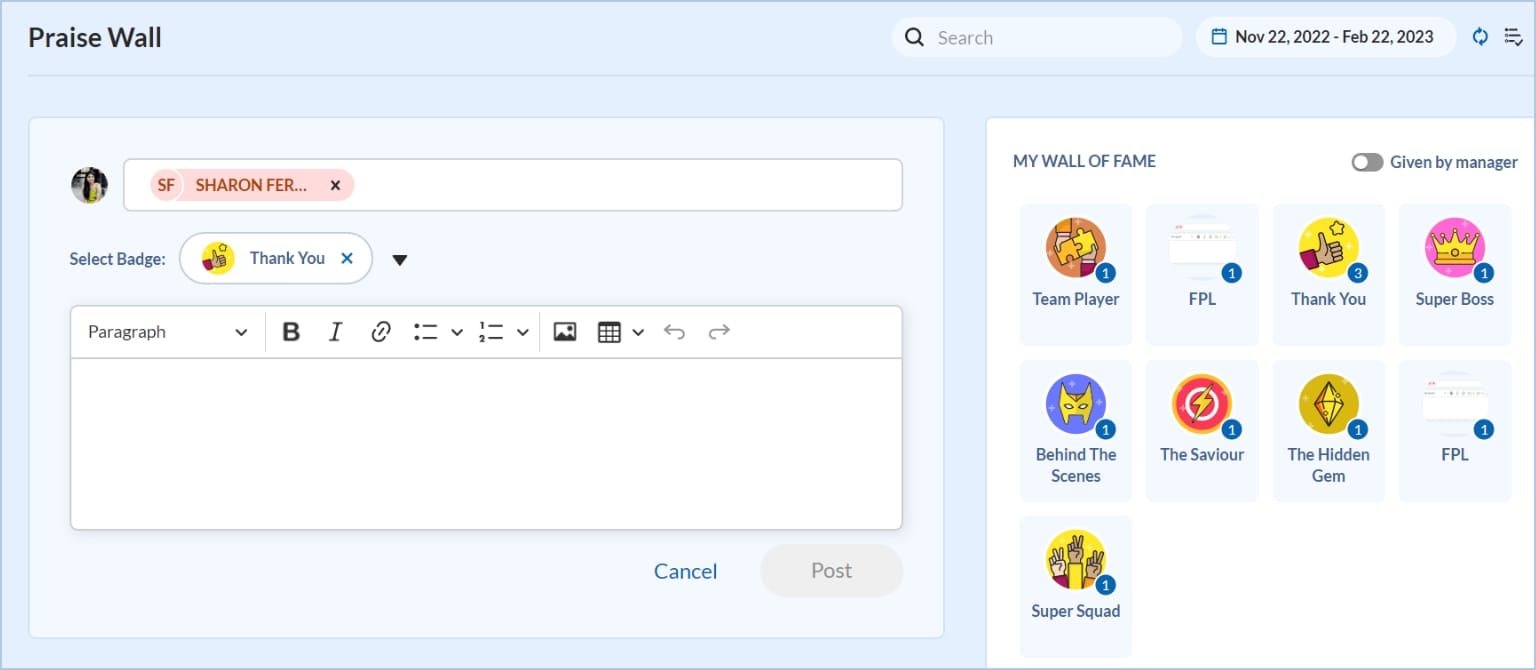The height and width of the screenshot is (670, 1536).
Task: Remove the Sharon Fer... recipient chip
Action: pos(335,185)
